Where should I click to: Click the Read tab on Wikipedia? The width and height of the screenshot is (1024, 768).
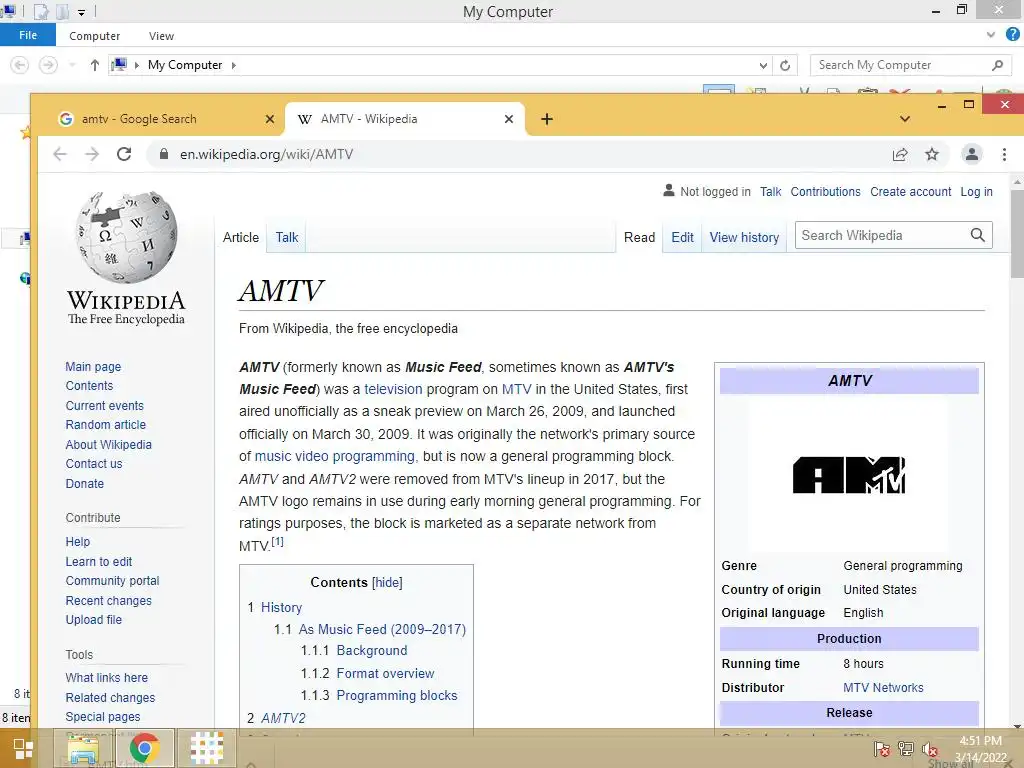(x=639, y=238)
